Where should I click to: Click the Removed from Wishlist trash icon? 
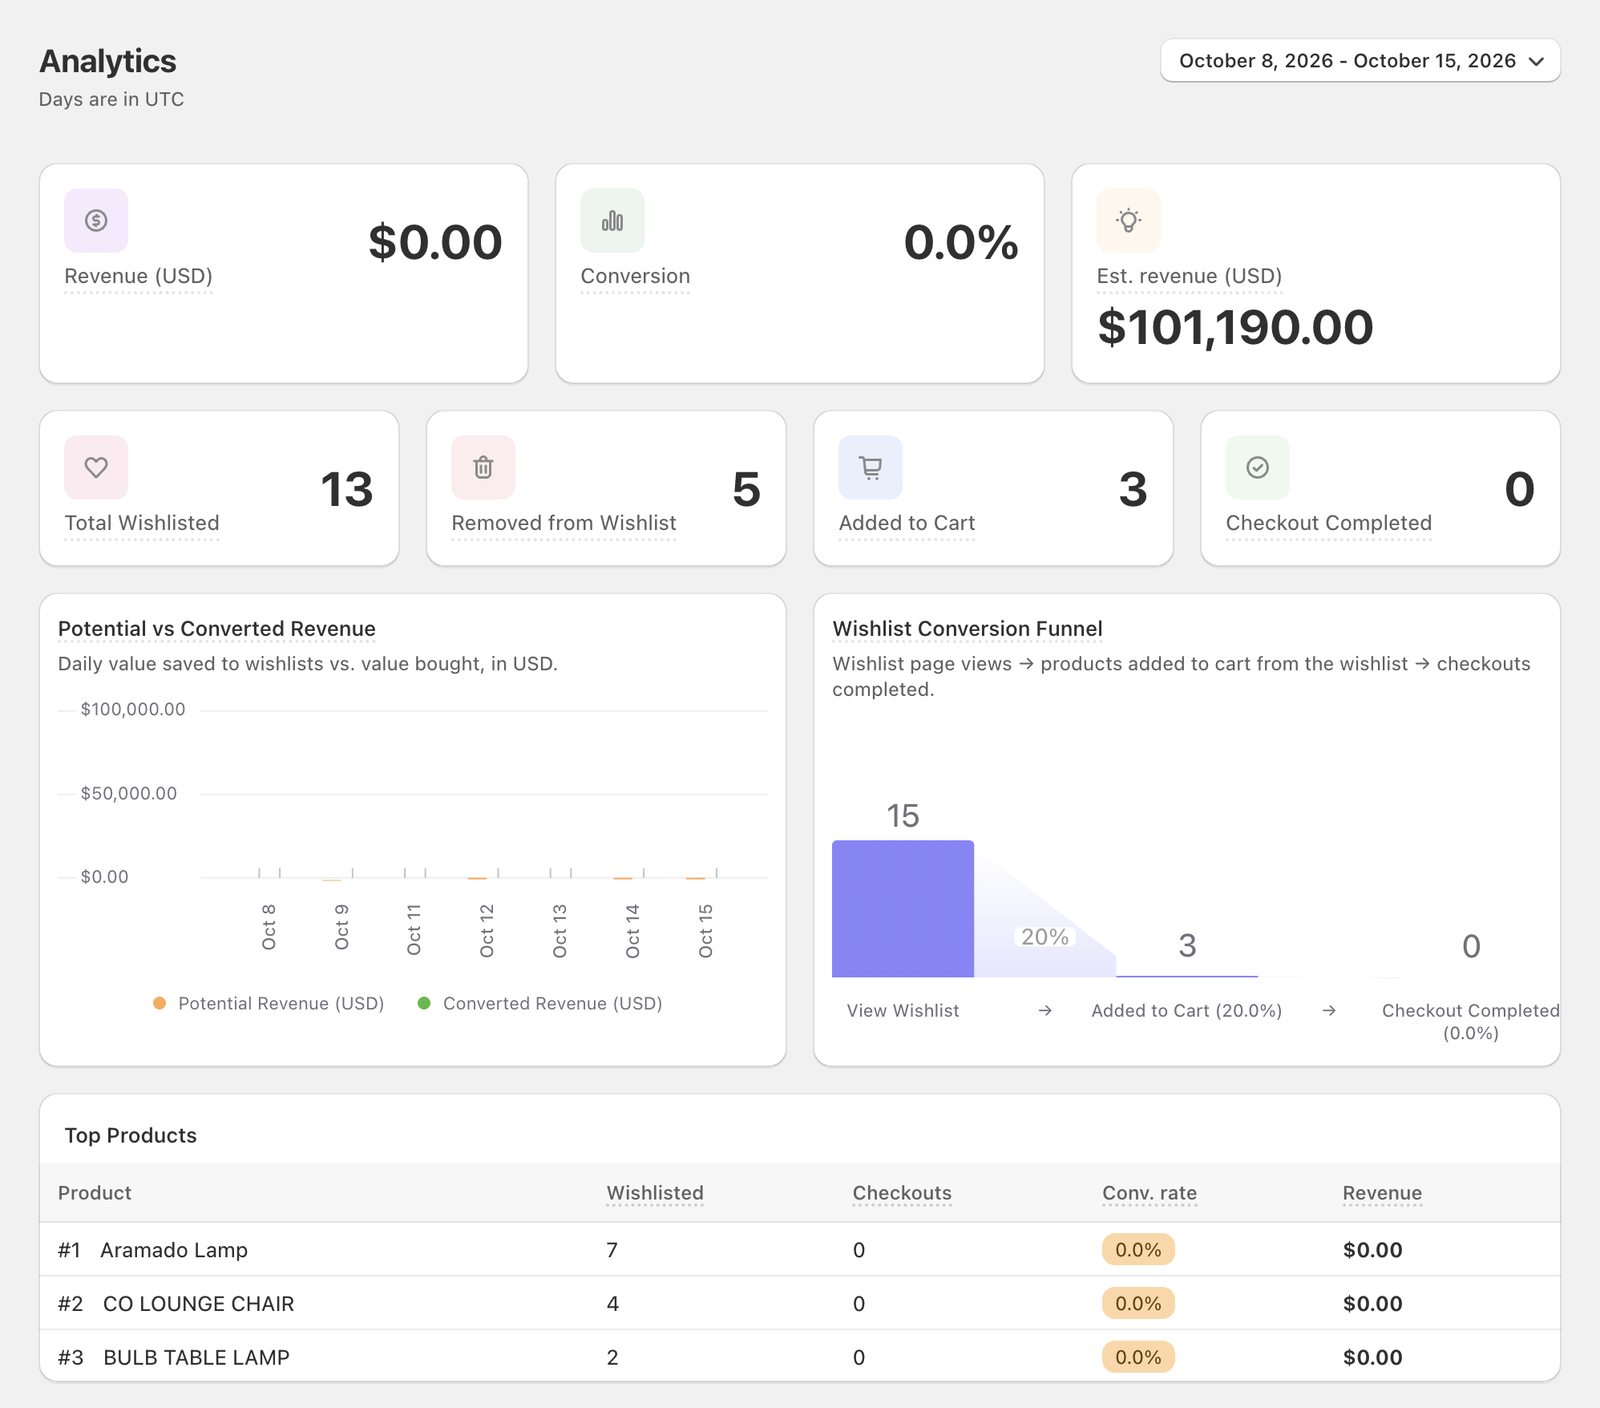(483, 467)
